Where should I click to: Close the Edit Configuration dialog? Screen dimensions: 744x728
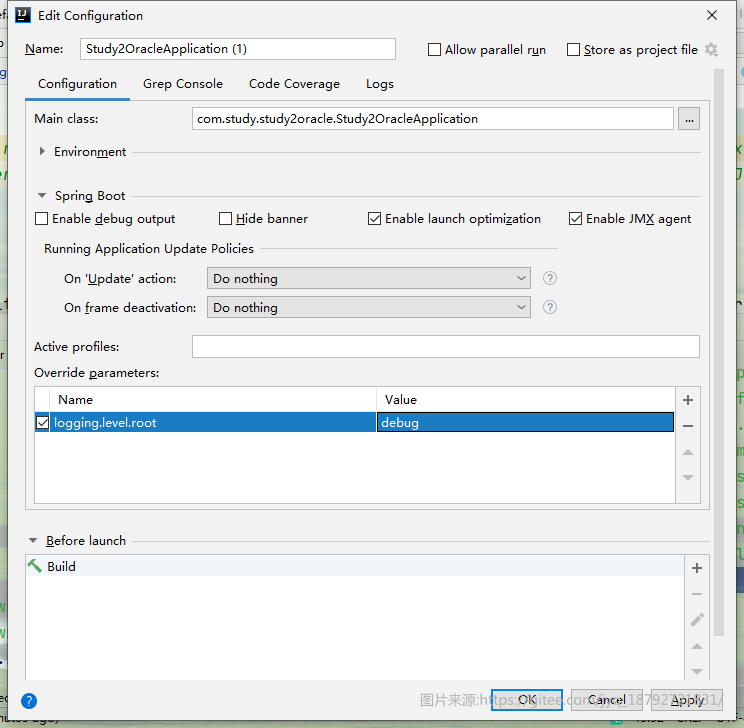tap(712, 15)
